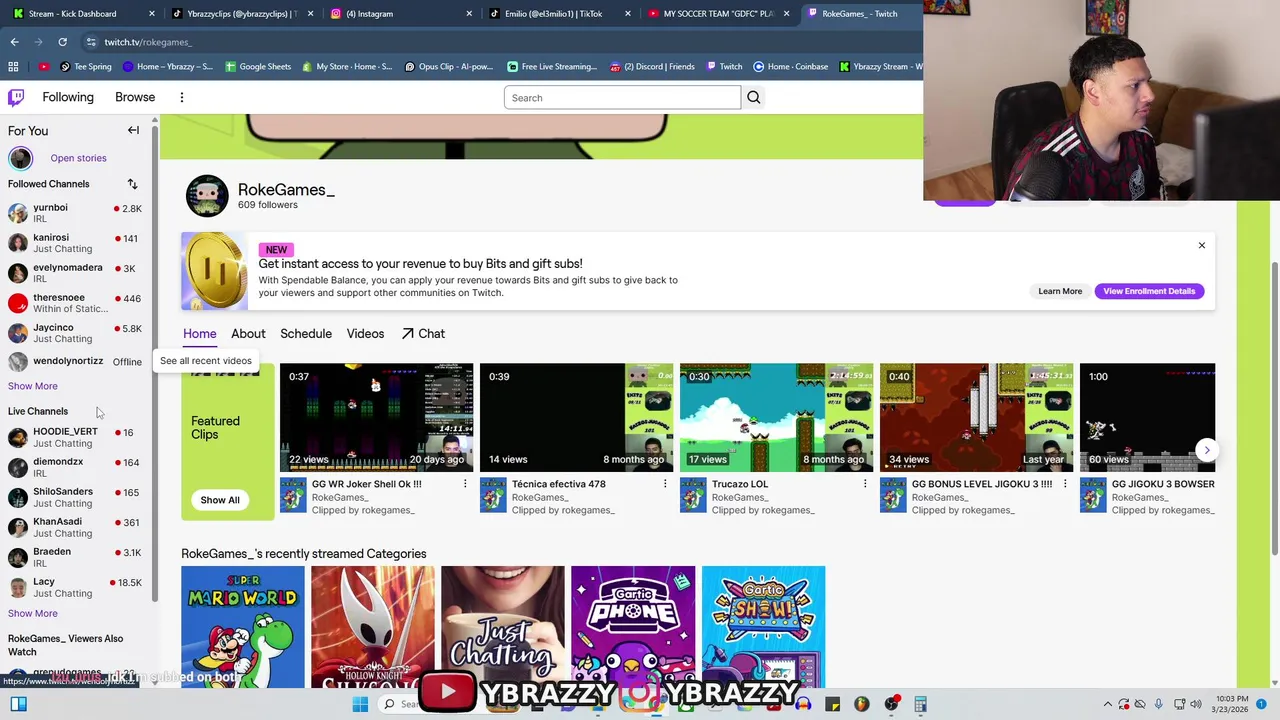Click kanirosi's channel avatar

point(18,243)
